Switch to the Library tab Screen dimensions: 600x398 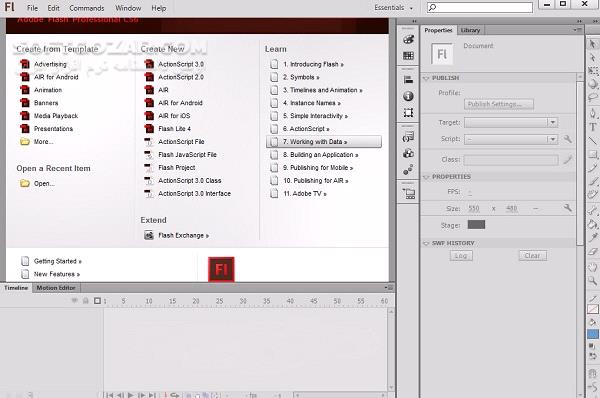point(470,30)
